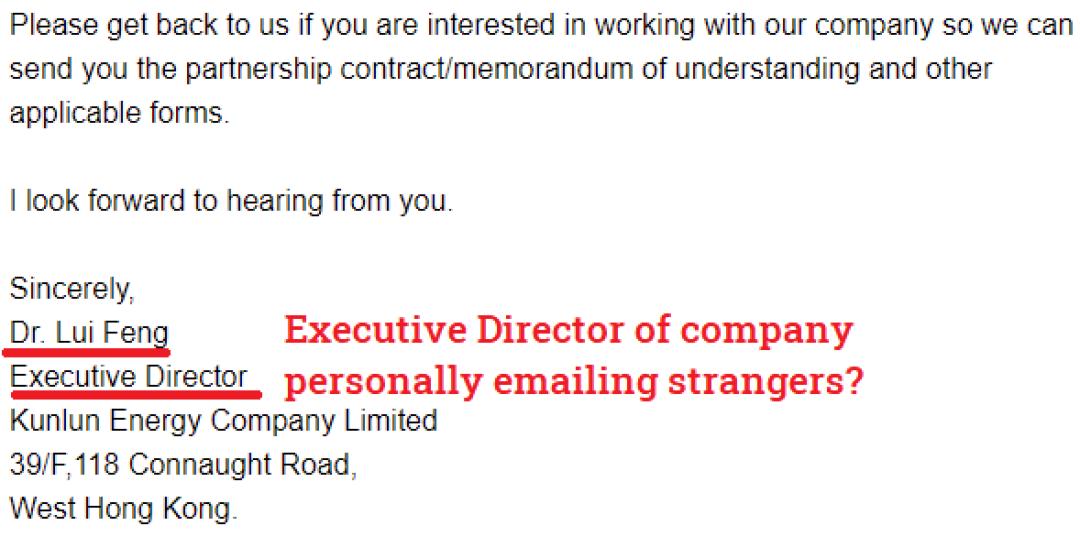Click the signature name "Dr. Lui Feng"
Viewport: 1080px width, 537px height.
pyautogui.click(x=89, y=332)
